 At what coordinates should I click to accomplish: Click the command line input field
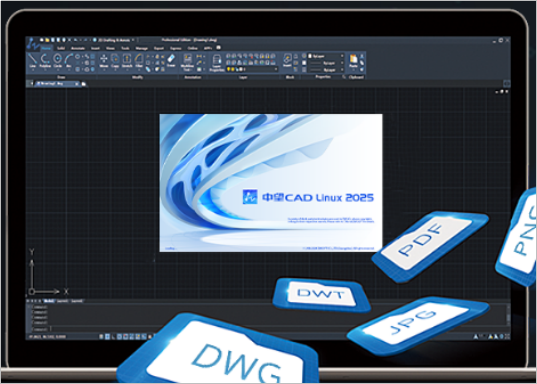[269, 329]
